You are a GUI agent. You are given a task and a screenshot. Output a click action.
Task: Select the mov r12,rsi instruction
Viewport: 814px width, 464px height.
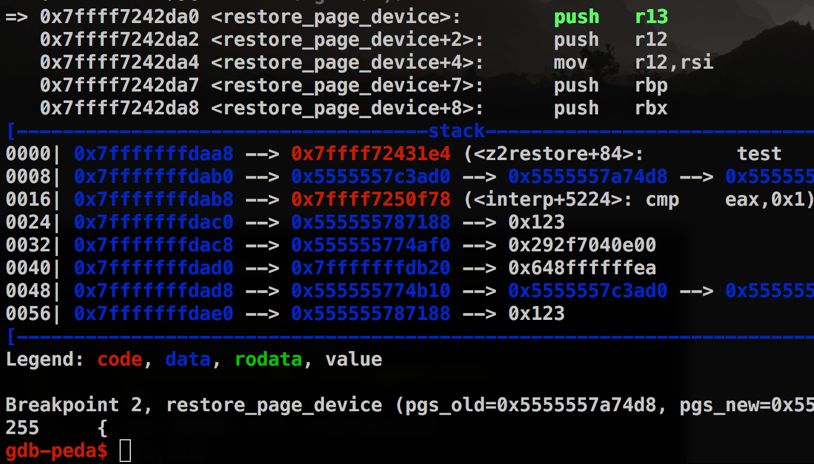tap(633, 63)
